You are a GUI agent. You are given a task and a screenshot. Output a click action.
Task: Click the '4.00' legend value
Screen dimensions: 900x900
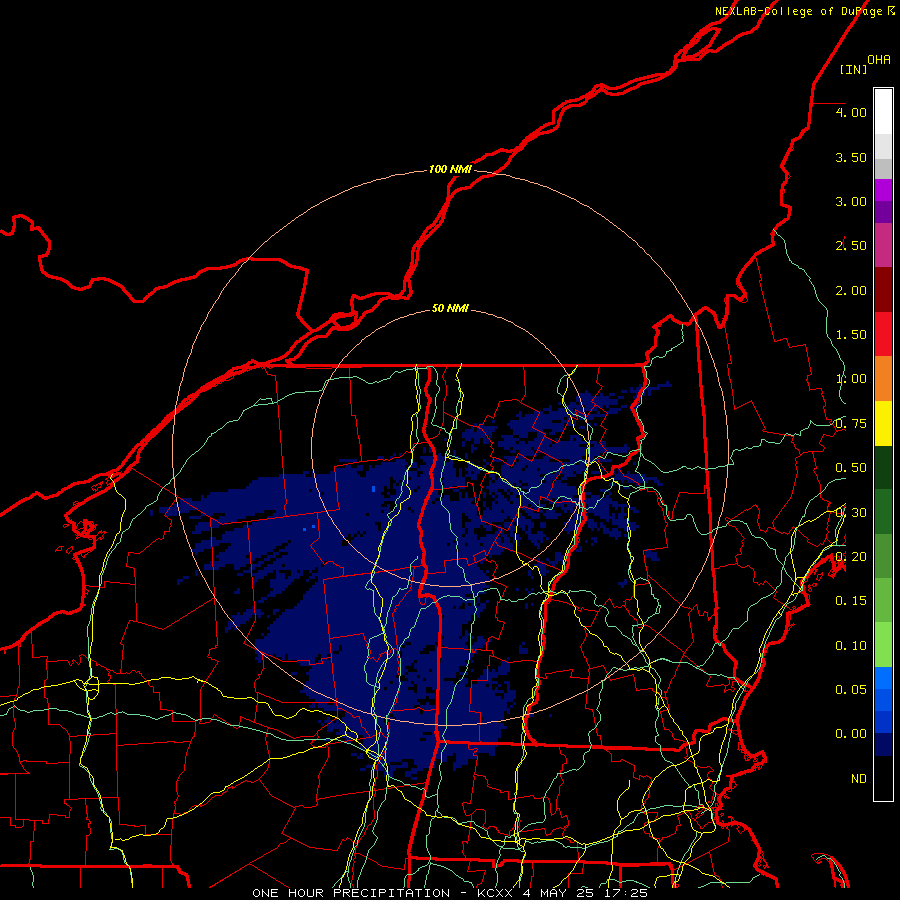851,112
